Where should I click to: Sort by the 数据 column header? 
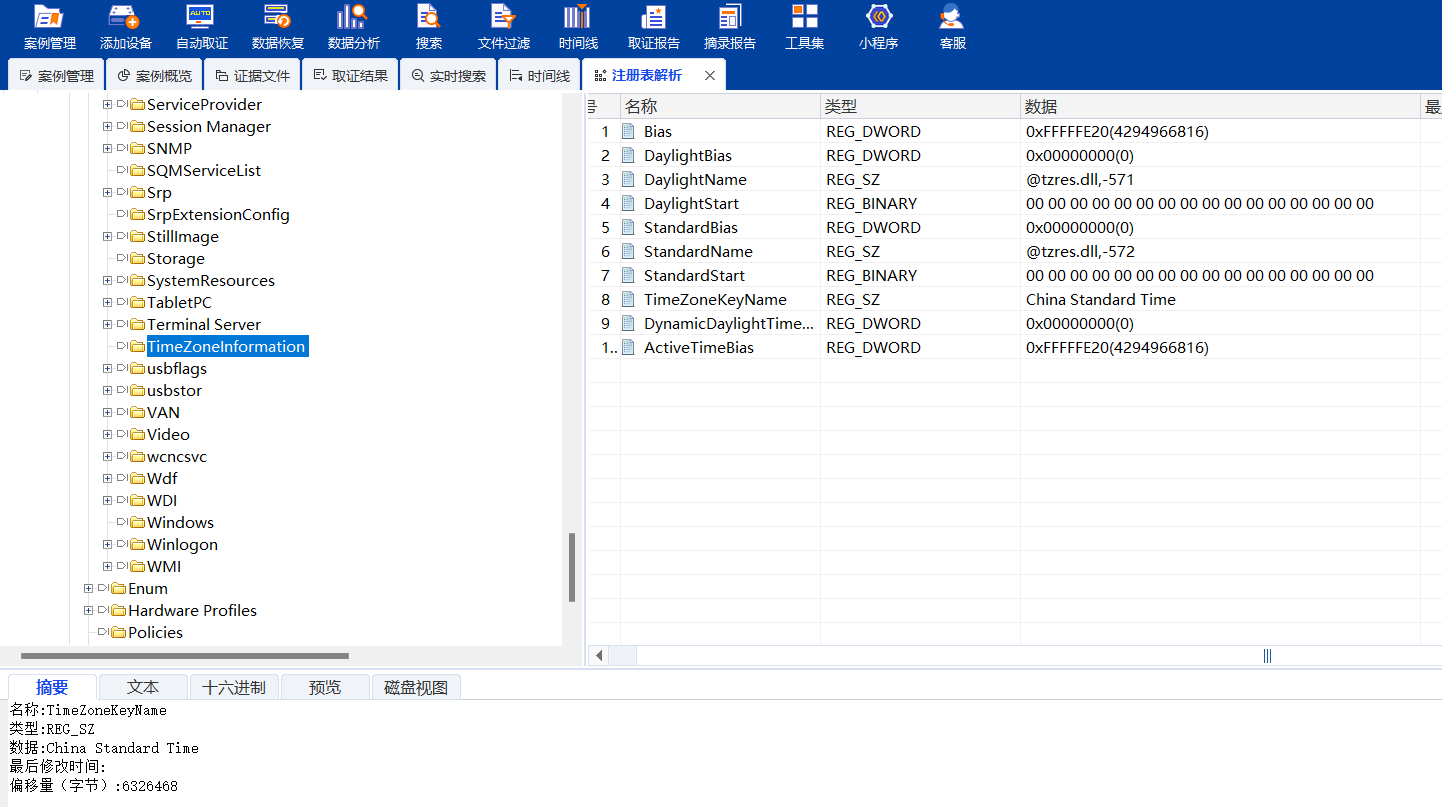(1220, 107)
